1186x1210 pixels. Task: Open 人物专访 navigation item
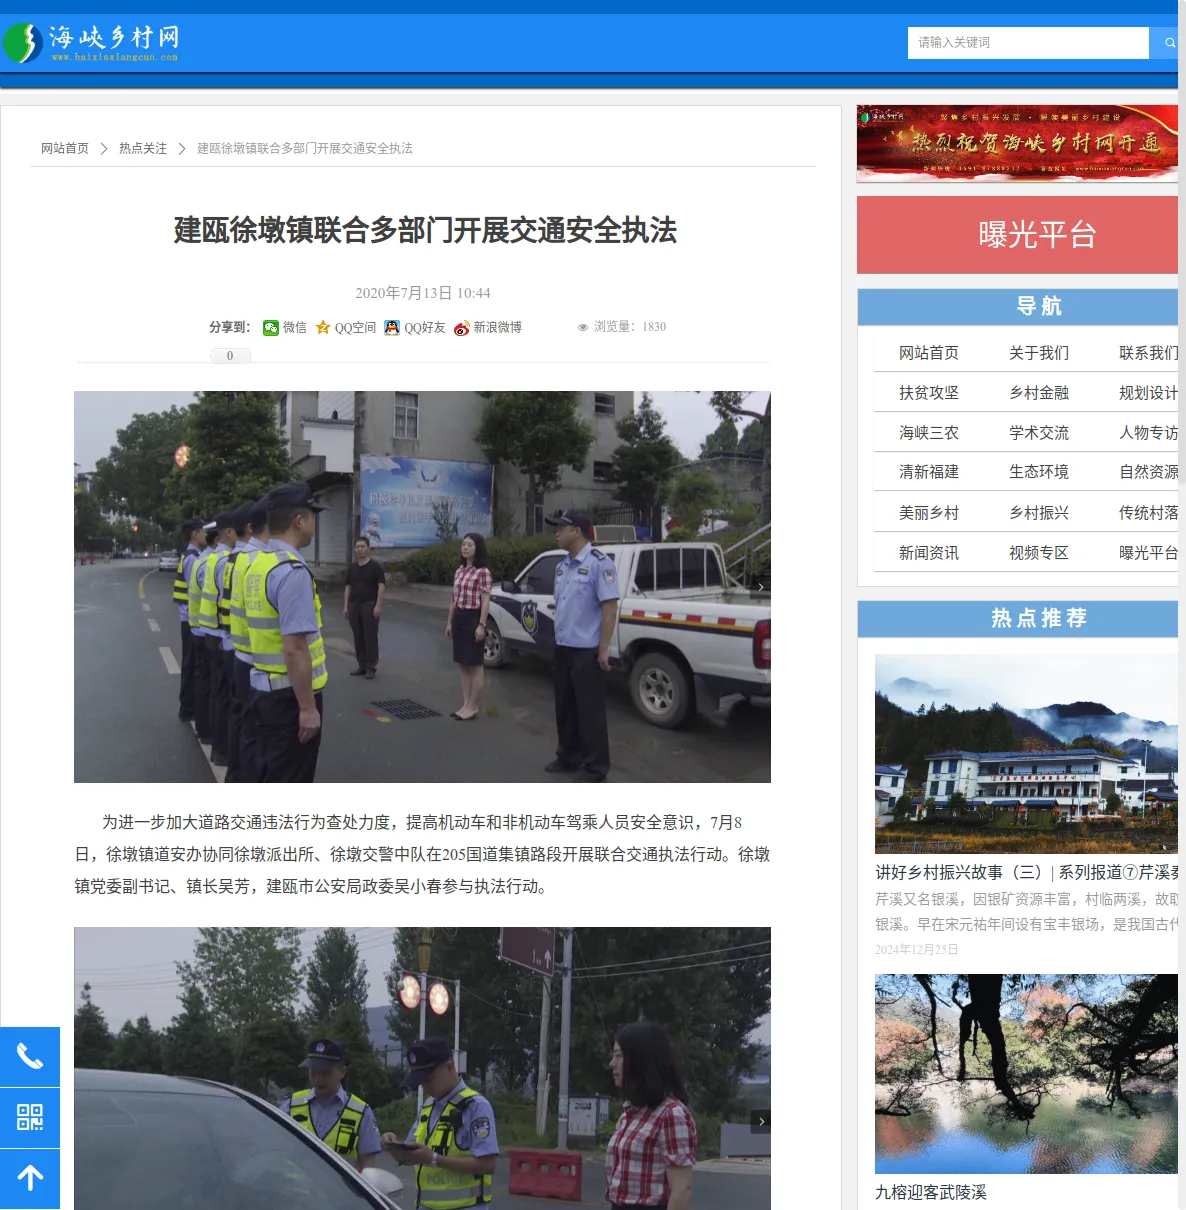(x=1148, y=433)
